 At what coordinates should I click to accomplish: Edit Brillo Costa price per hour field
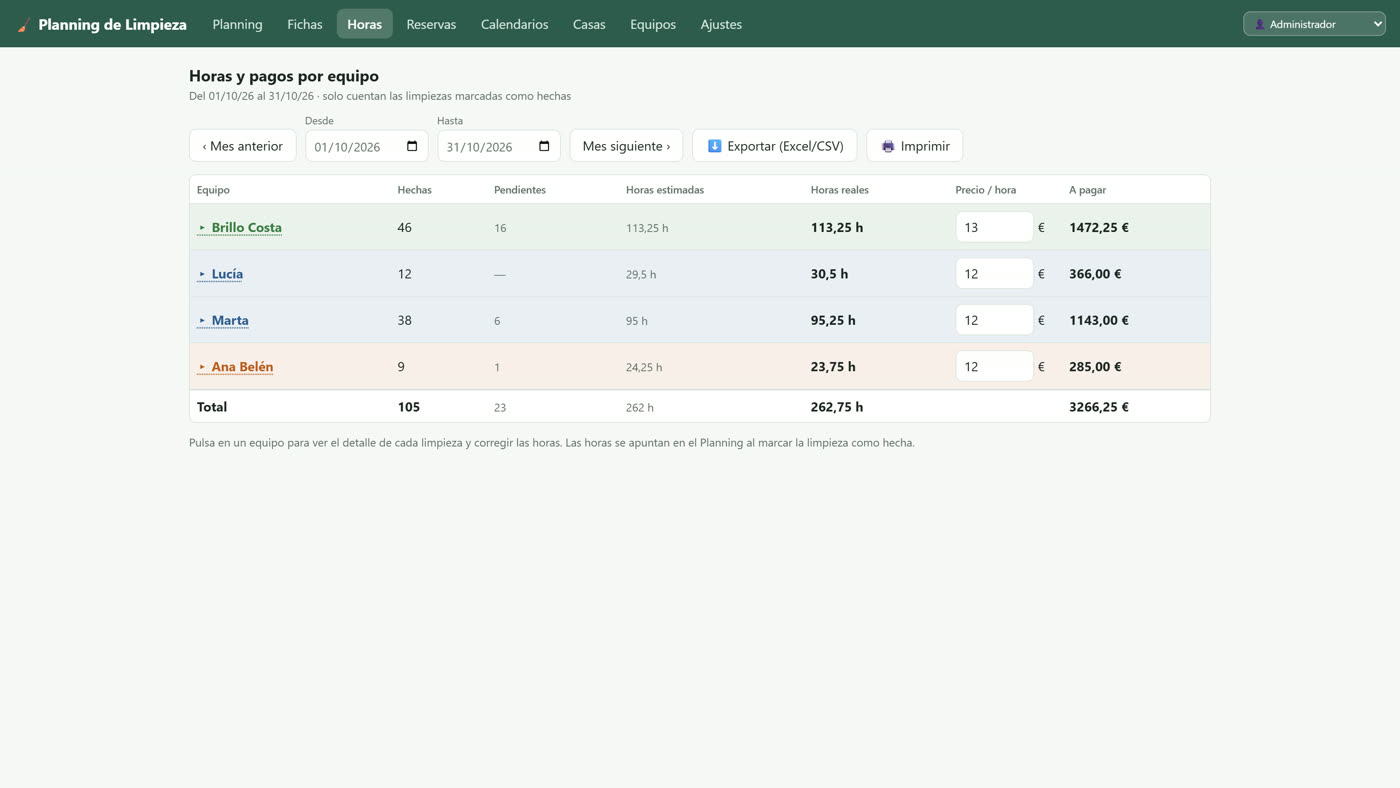(x=994, y=227)
